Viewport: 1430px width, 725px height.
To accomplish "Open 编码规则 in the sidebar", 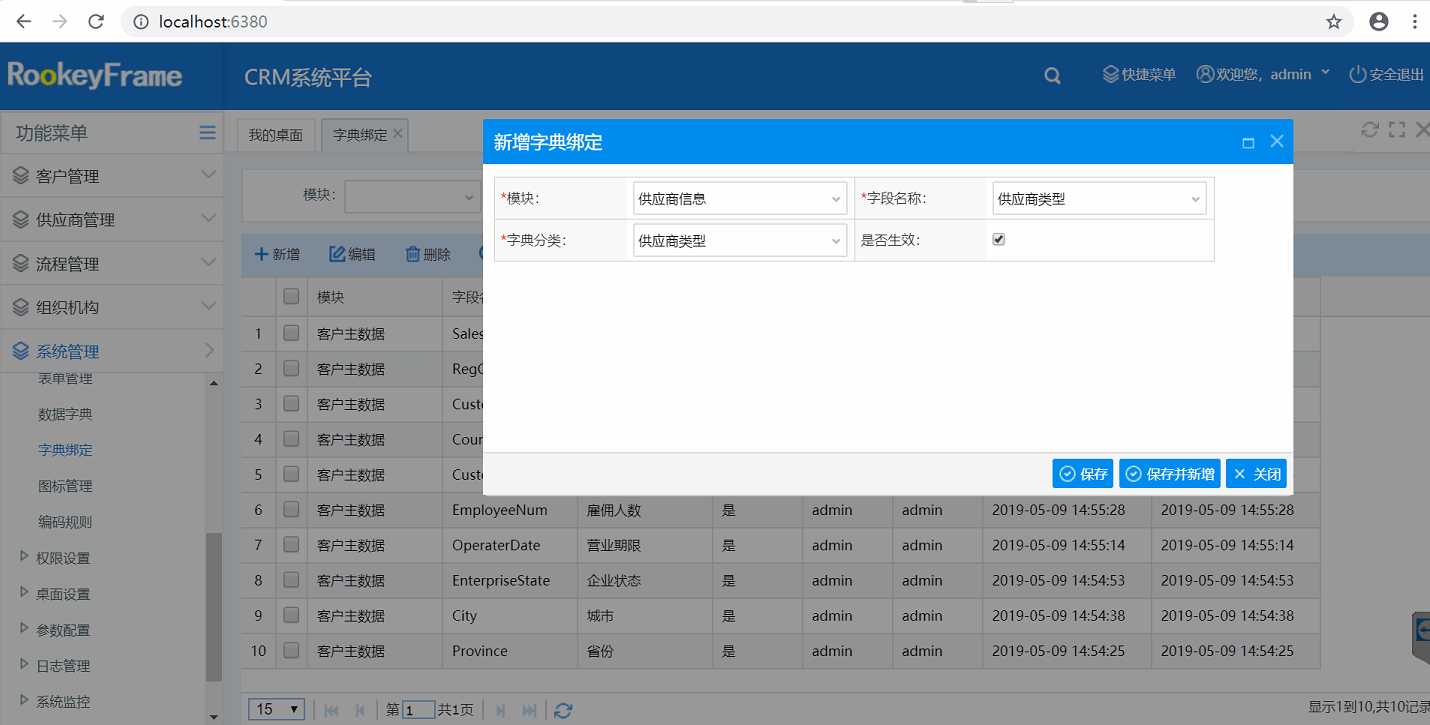I will tap(65, 522).
